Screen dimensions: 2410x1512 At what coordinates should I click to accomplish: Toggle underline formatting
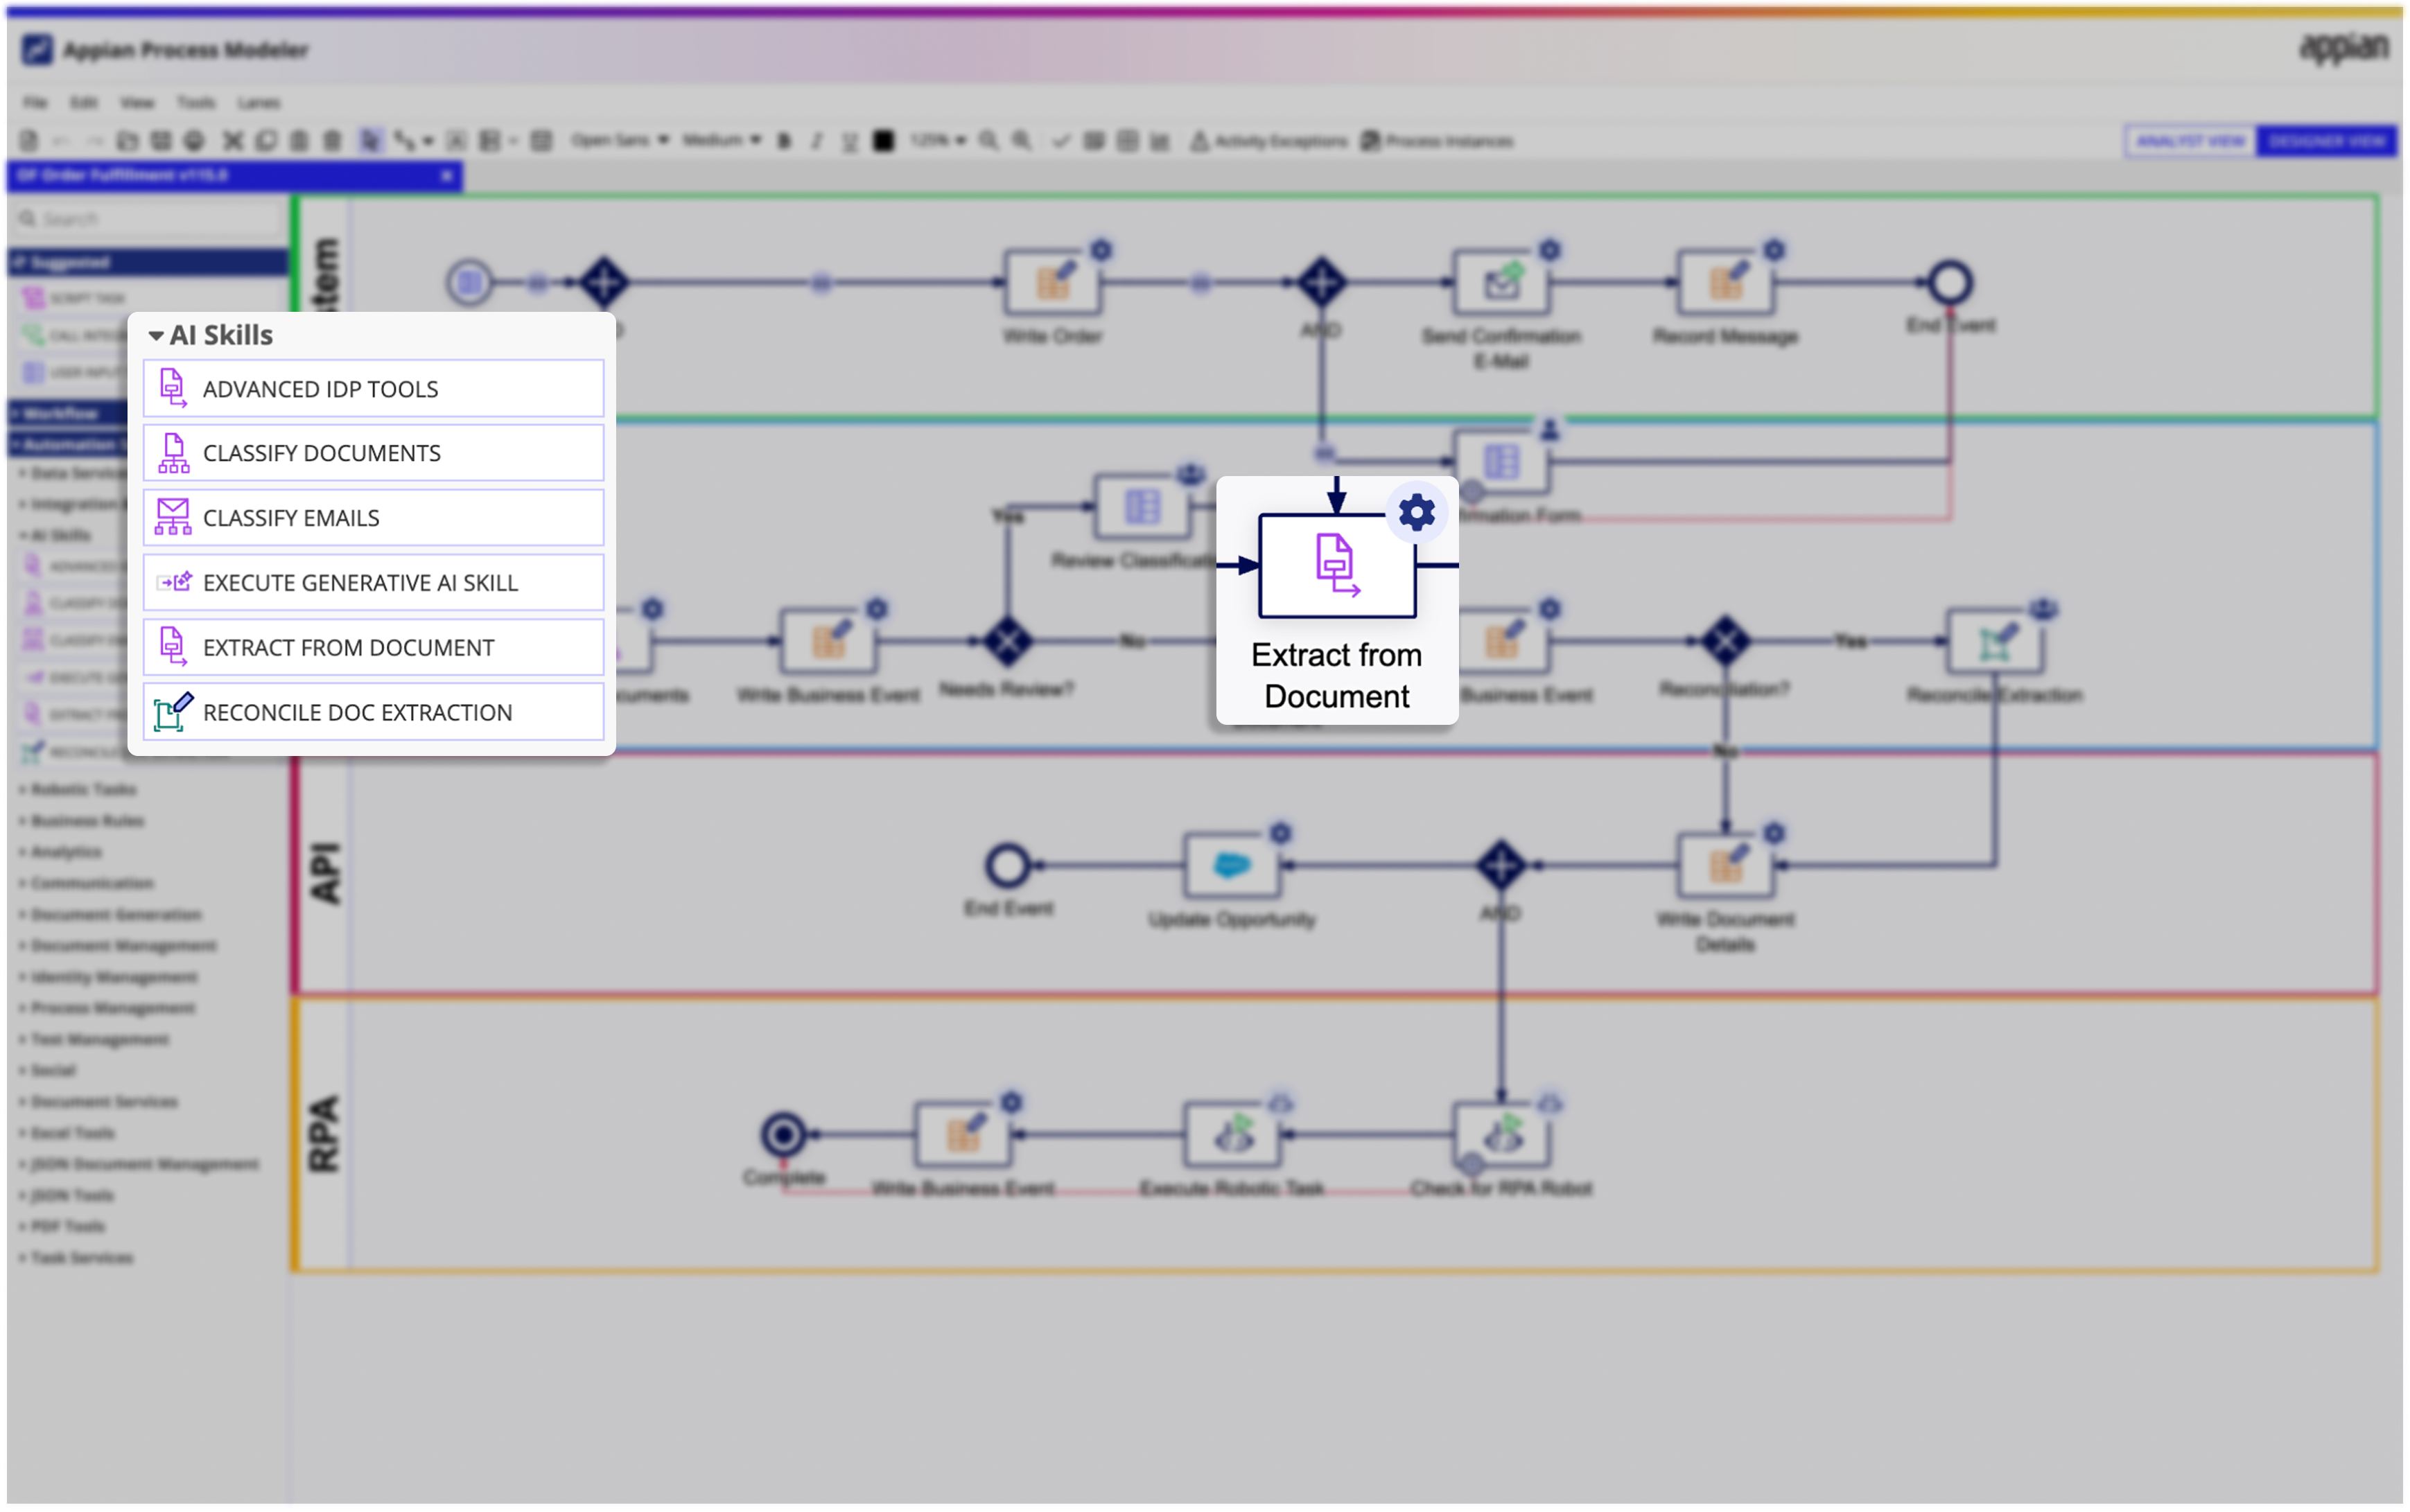850,142
